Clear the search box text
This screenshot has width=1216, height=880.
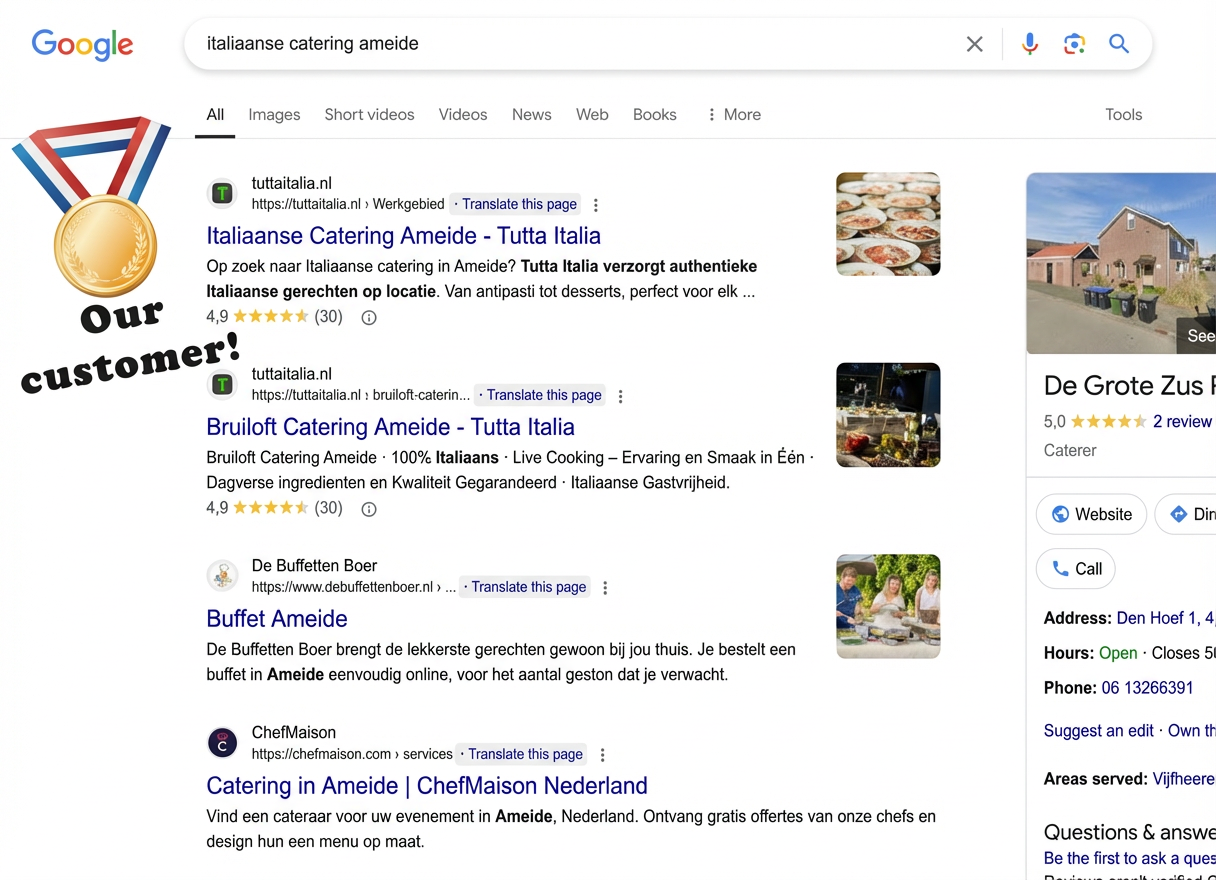coord(974,44)
